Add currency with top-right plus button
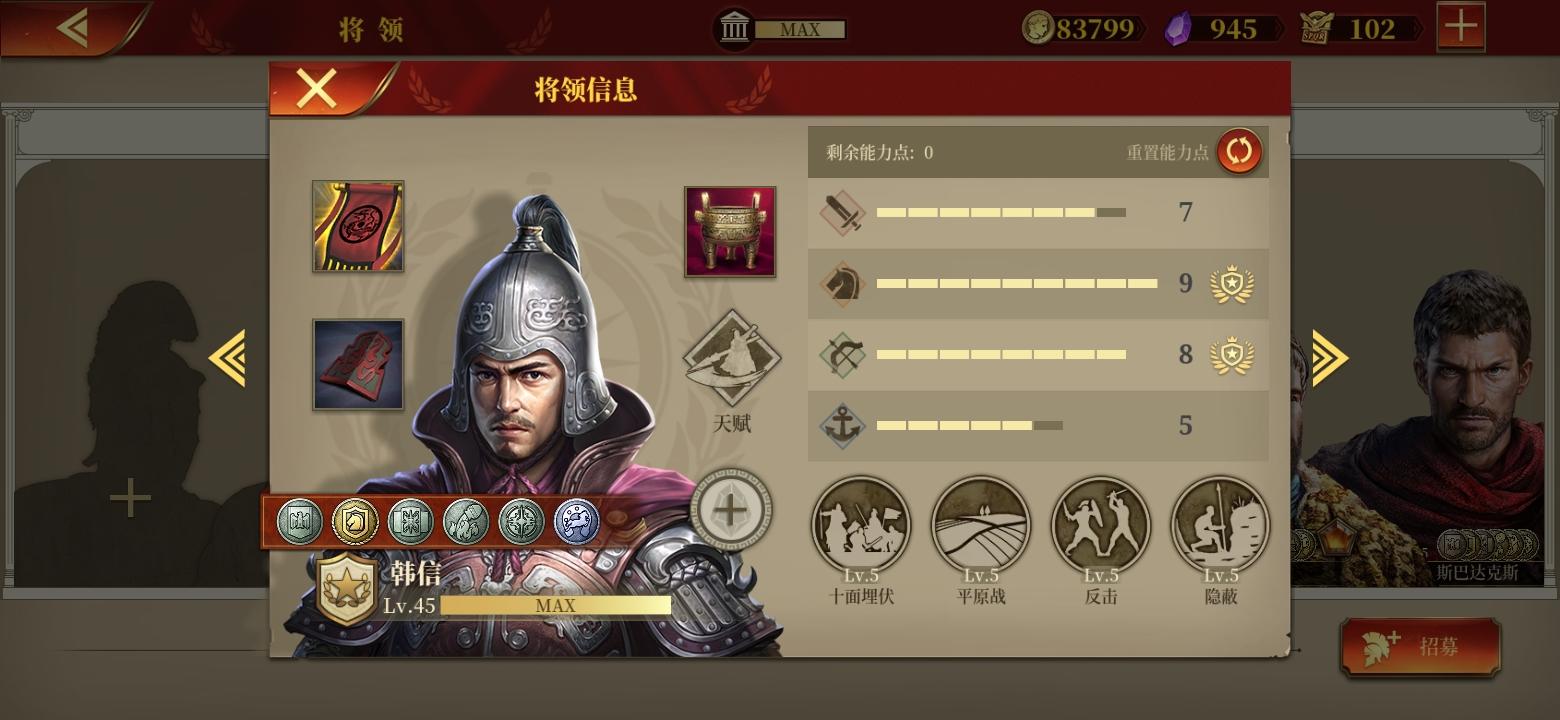Image resolution: width=1560 pixels, height=720 pixels. 1461,27
